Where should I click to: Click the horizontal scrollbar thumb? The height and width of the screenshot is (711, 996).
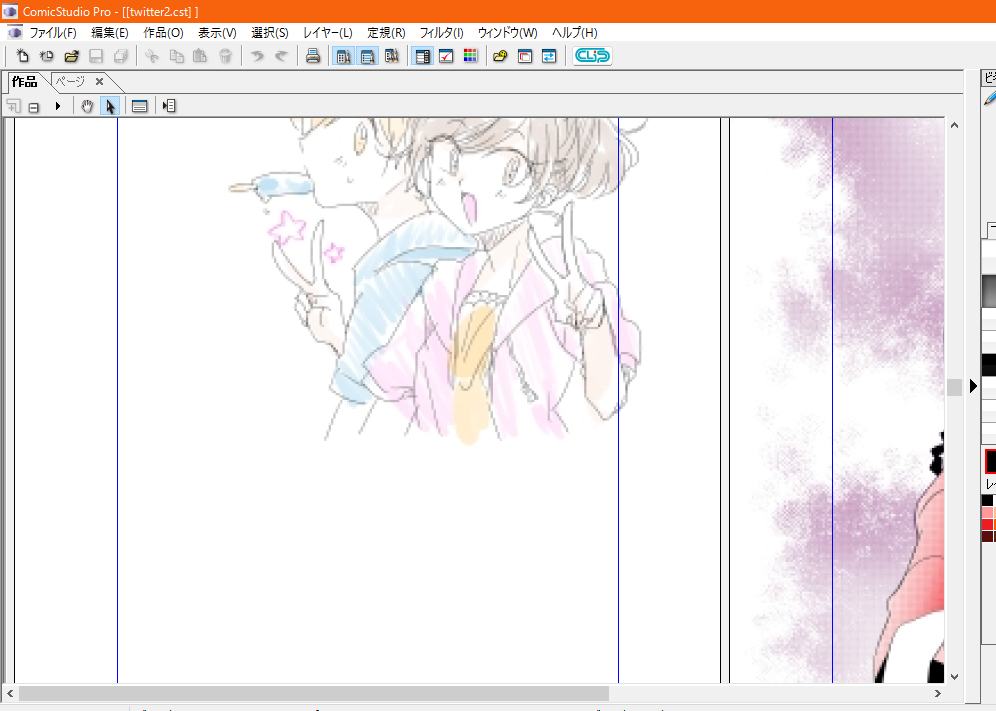coord(314,693)
